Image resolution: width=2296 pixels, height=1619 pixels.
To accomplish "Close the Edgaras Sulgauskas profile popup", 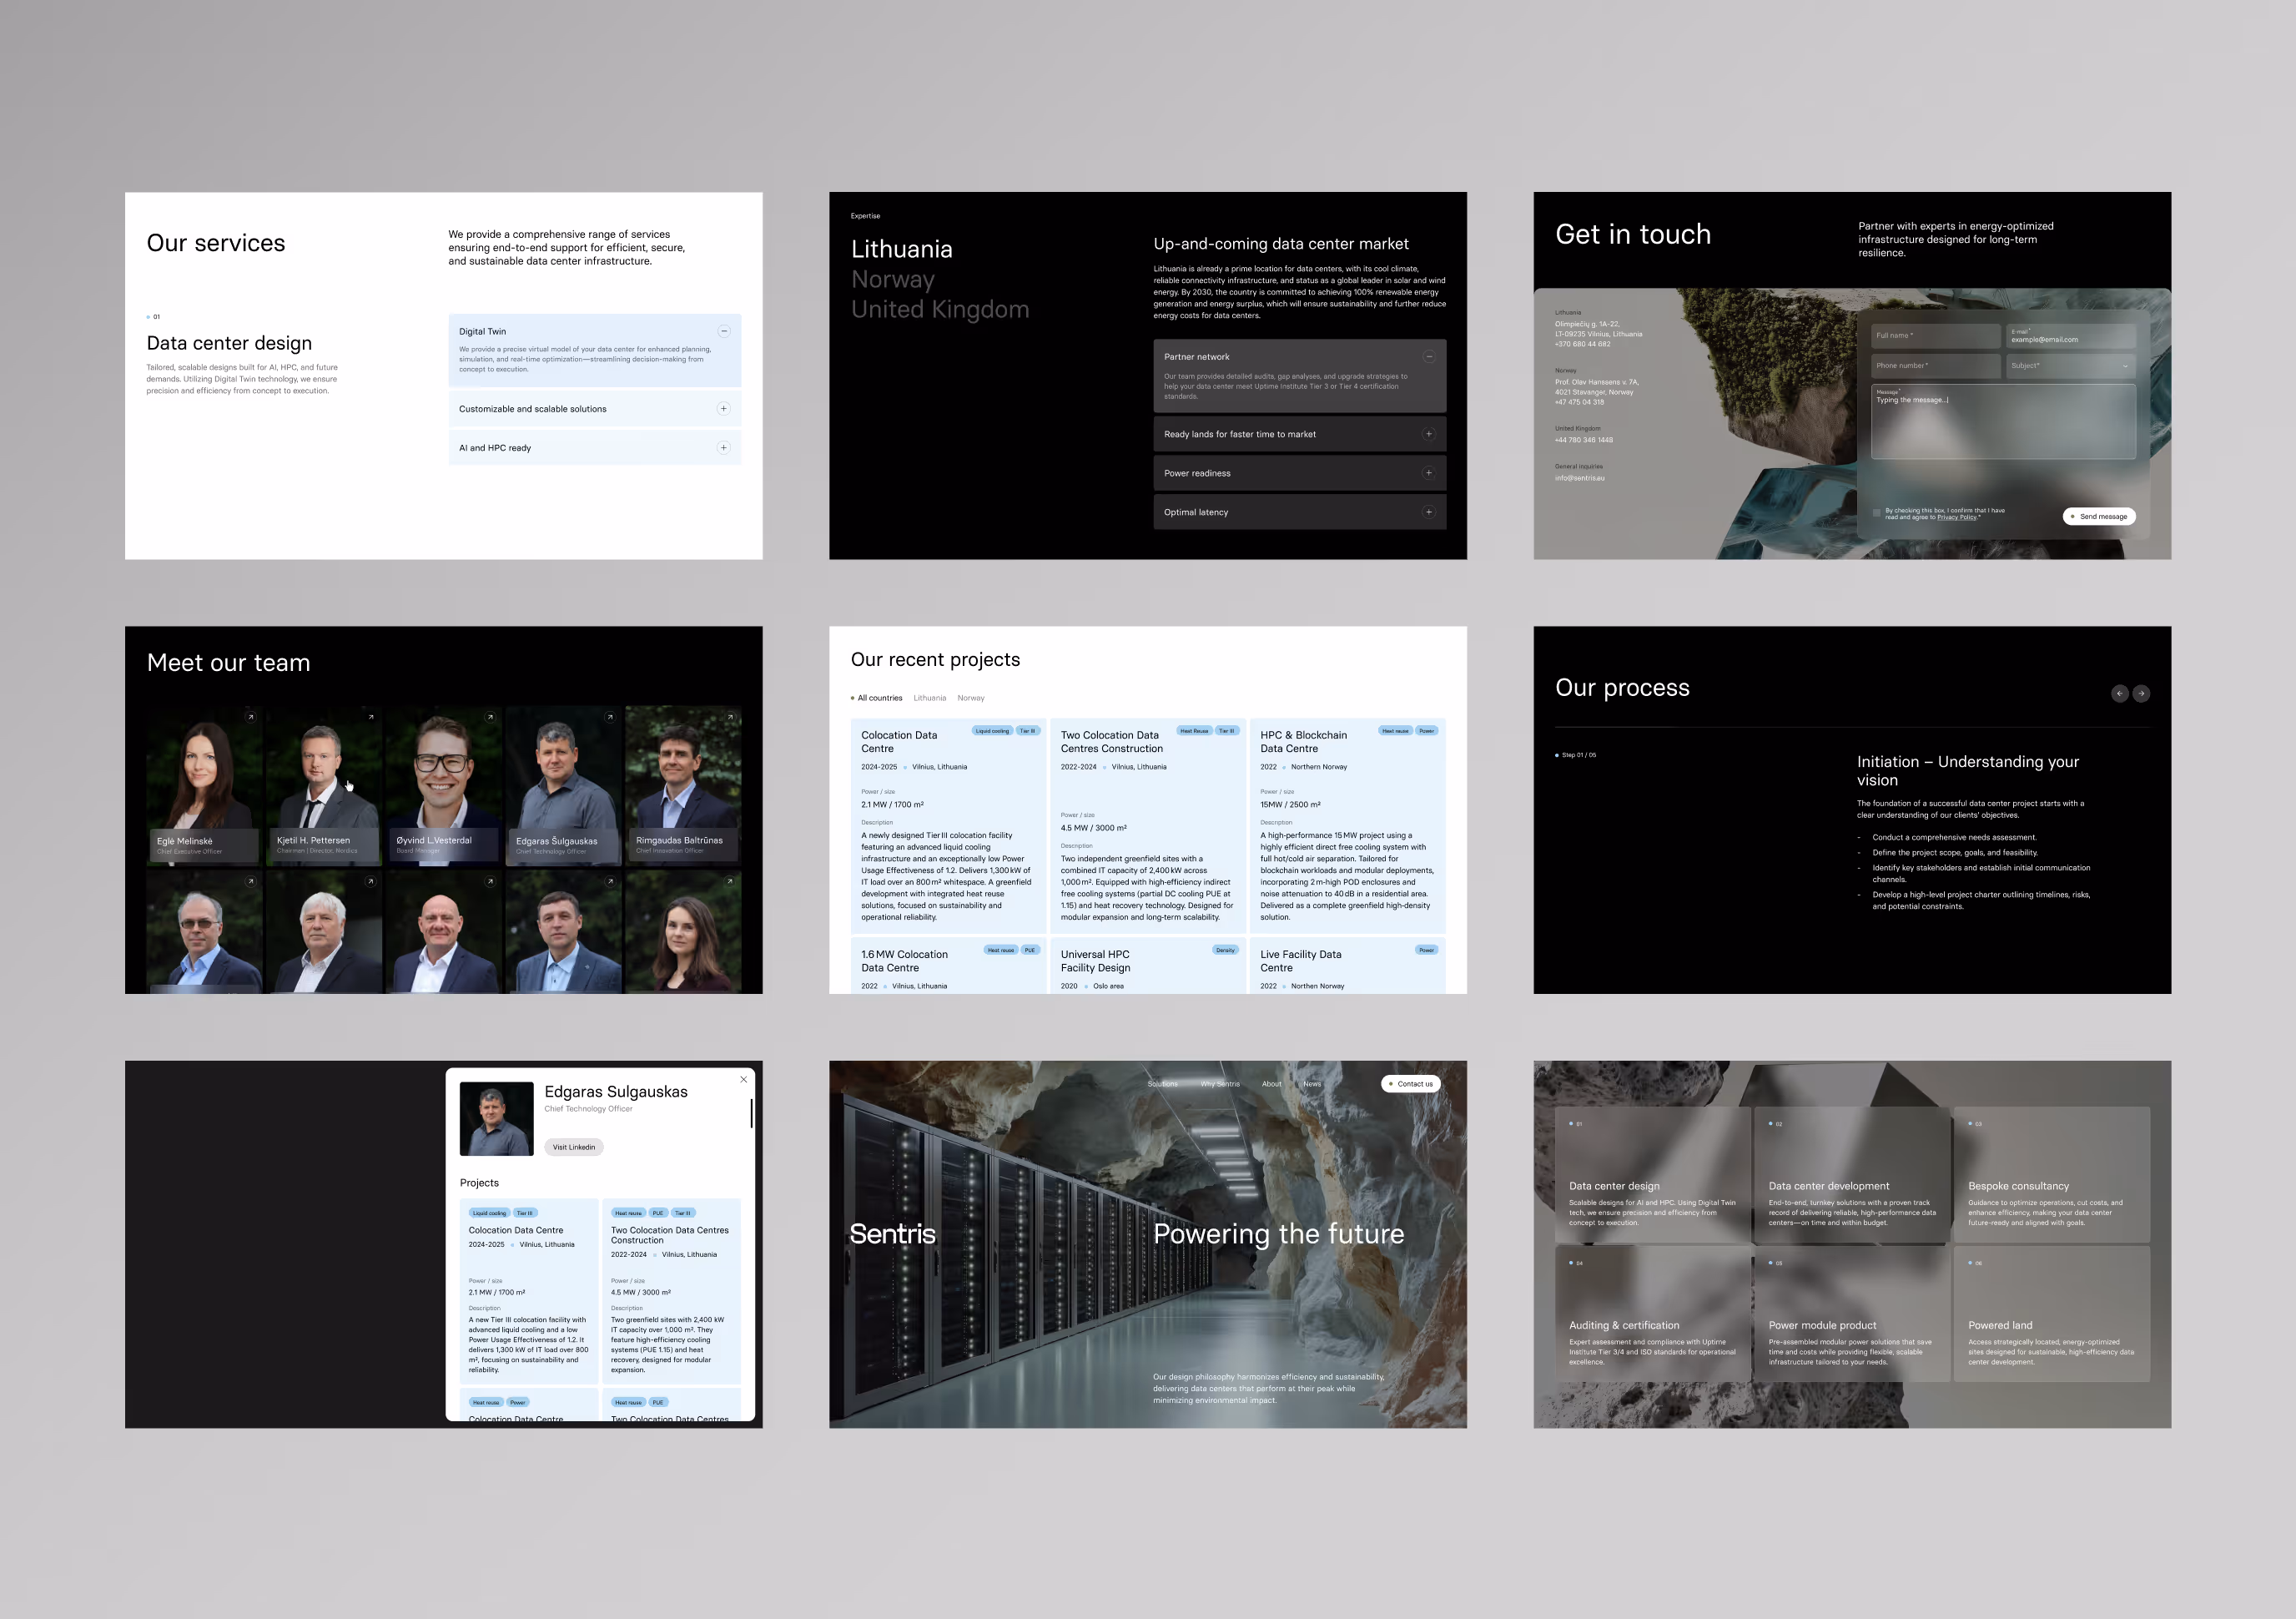I will tap(743, 1079).
